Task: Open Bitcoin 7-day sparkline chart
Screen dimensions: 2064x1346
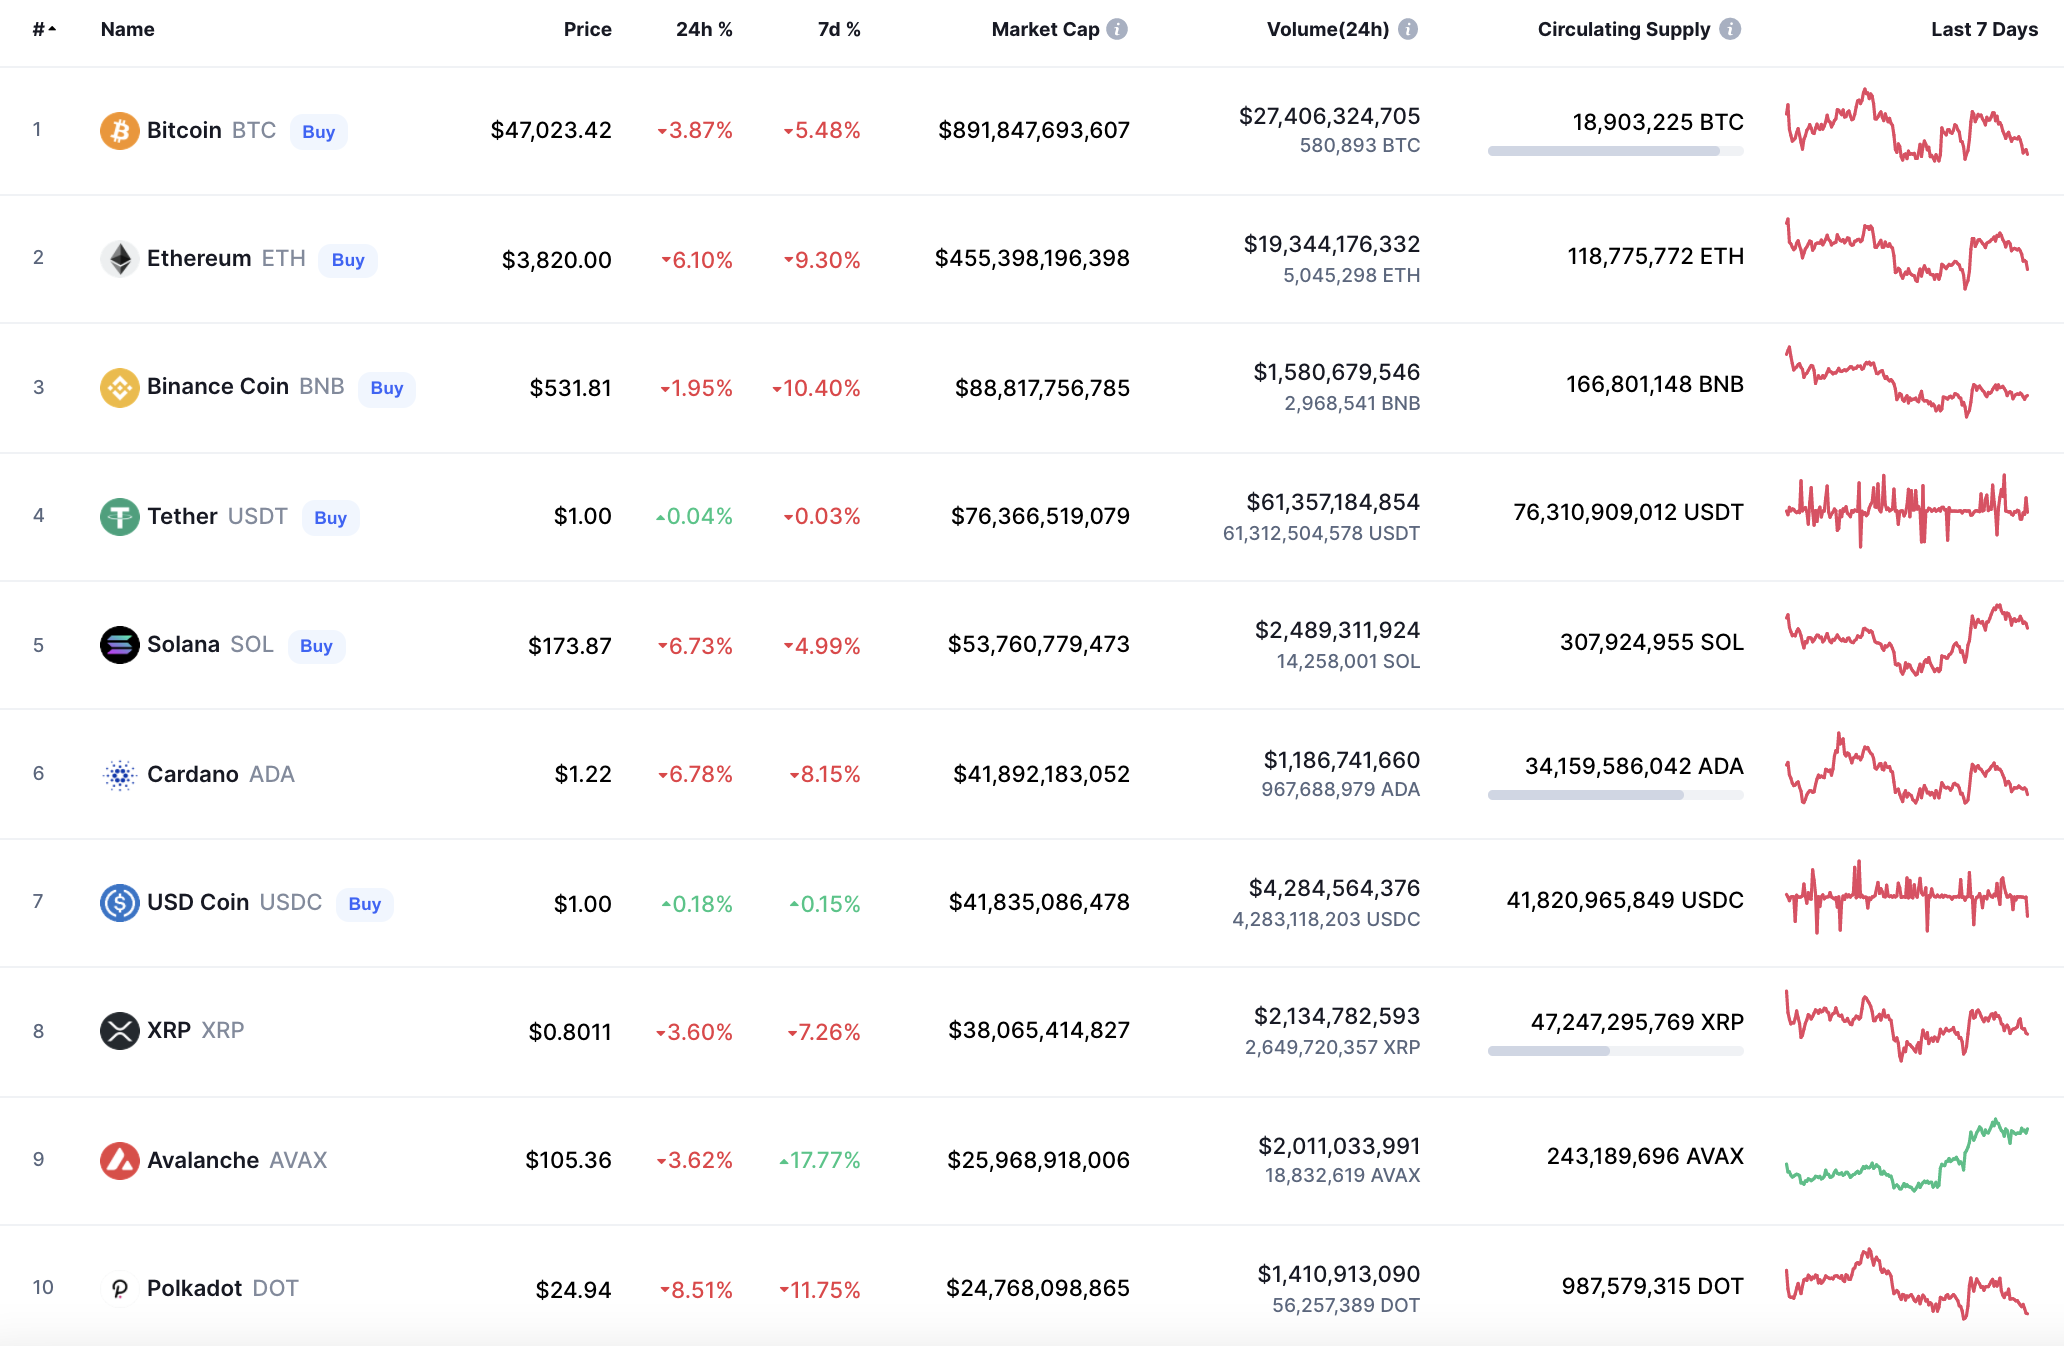Action: [x=1907, y=126]
